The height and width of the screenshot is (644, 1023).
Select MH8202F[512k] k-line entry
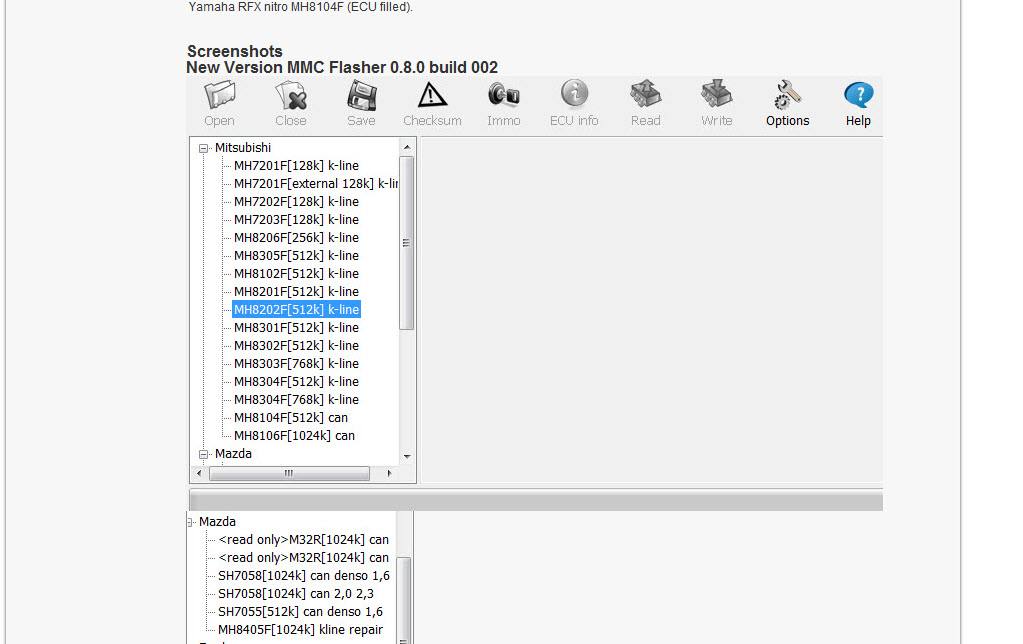(296, 310)
